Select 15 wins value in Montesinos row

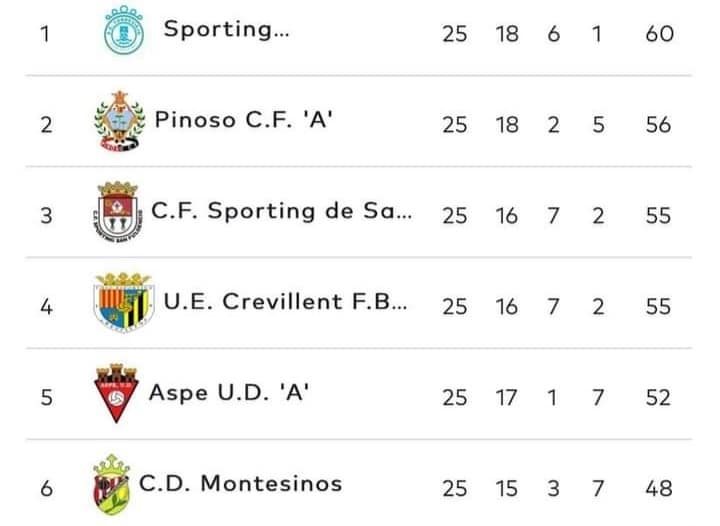(x=507, y=488)
